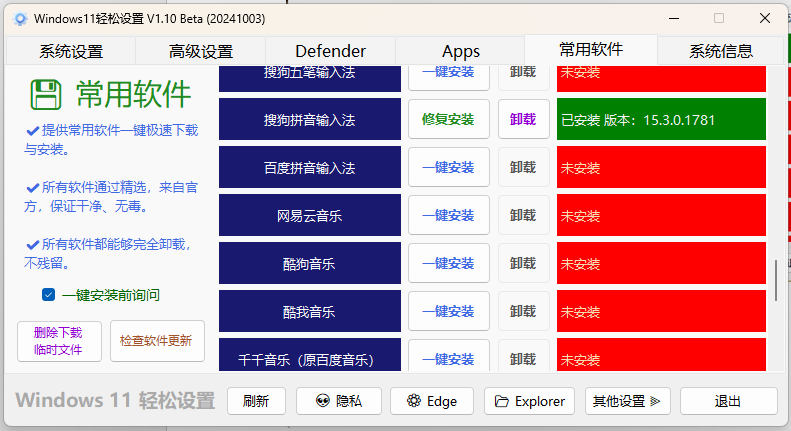This screenshot has height=431, width=791.
Task: Select the Defender tab
Action: 330,51
